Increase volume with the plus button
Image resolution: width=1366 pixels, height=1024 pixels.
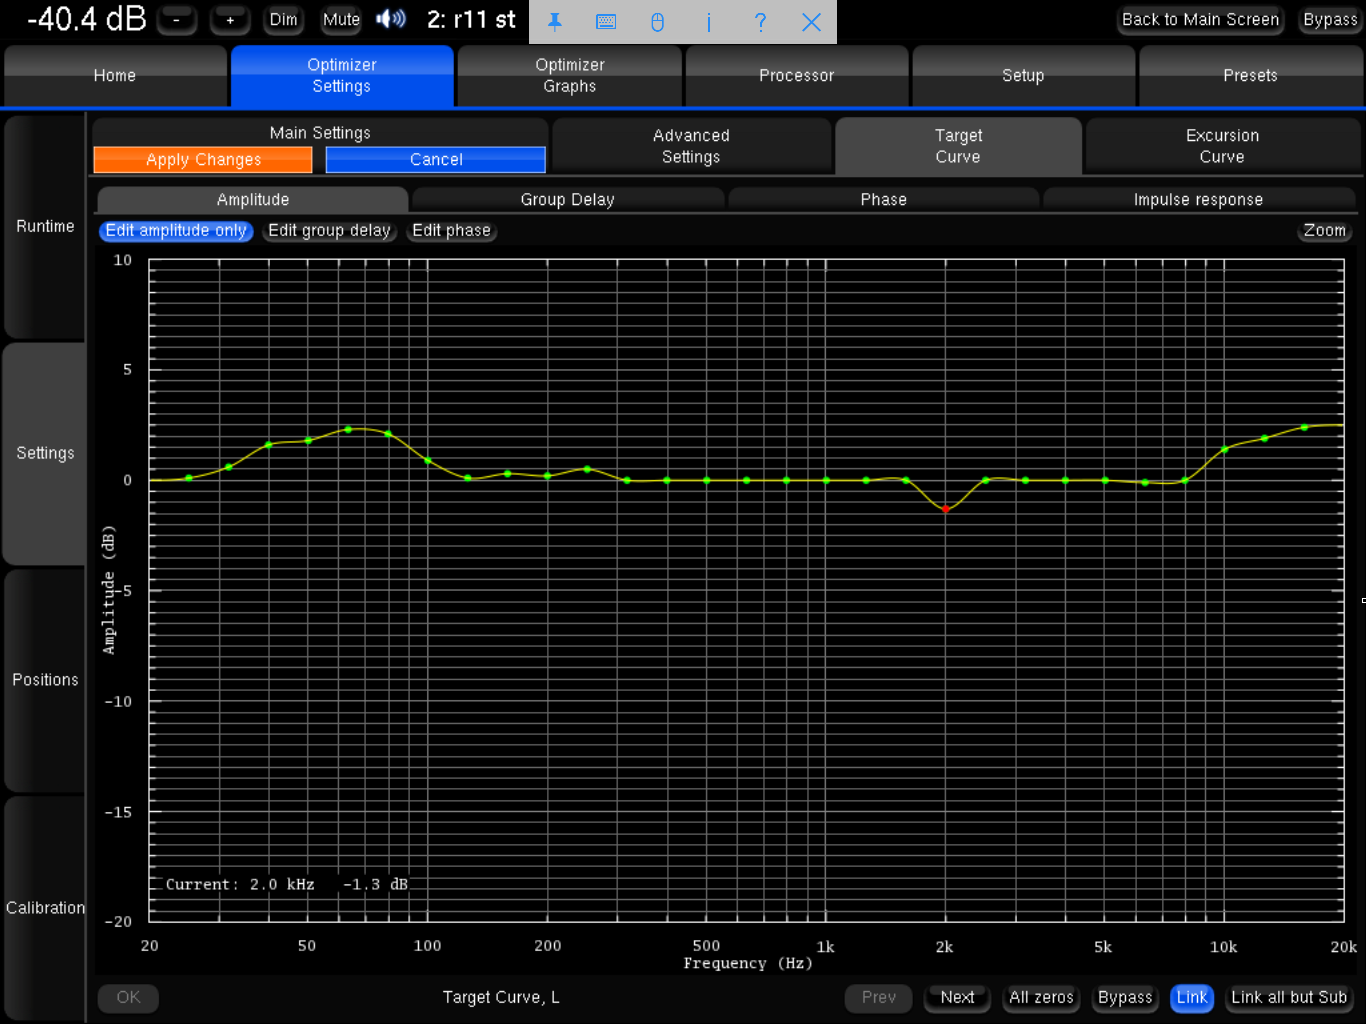tap(230, 20)
